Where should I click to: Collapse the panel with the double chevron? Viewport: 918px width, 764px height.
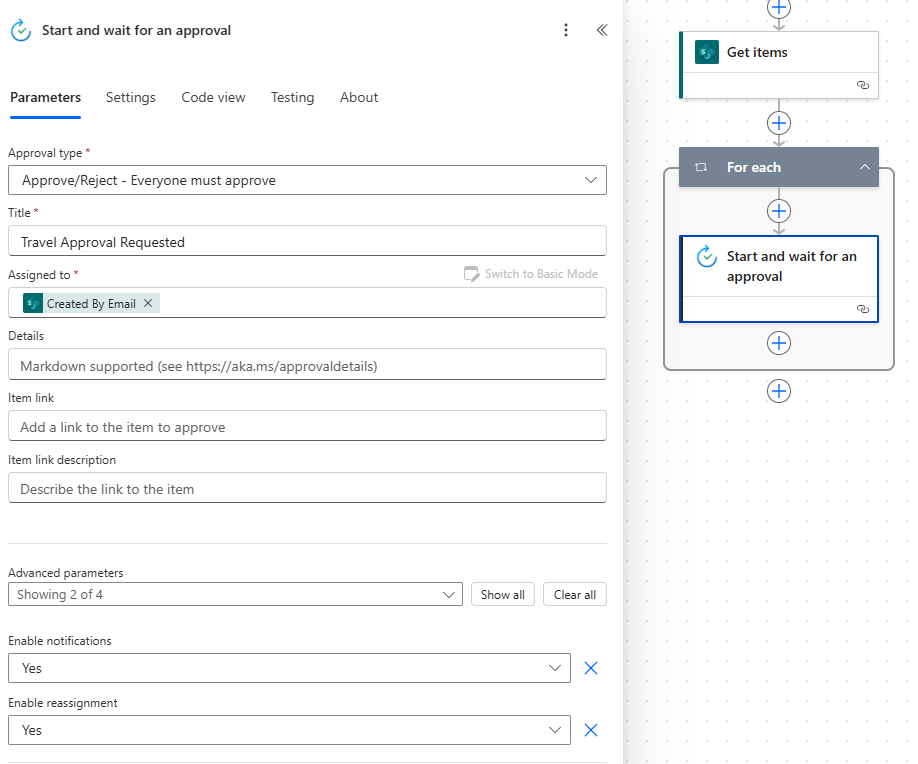click(x=602, y=30)
